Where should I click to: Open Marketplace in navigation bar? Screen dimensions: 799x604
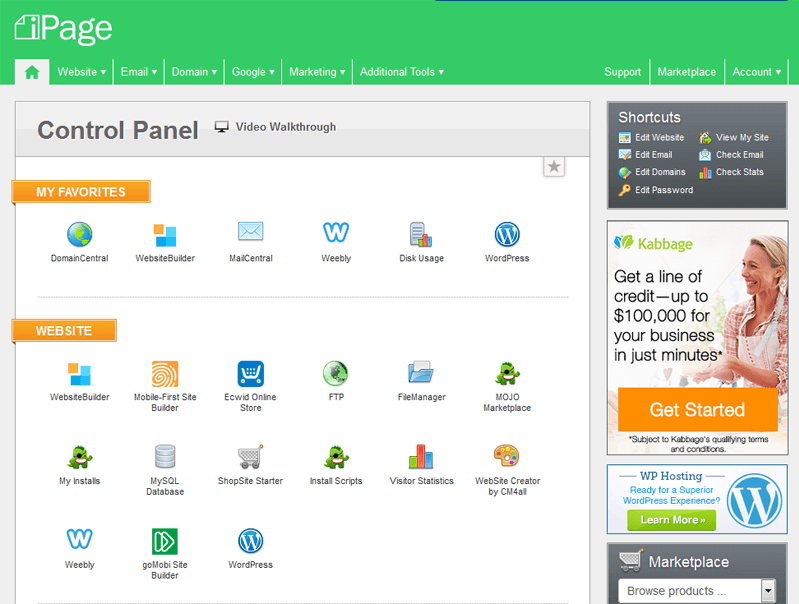(686, 72)
